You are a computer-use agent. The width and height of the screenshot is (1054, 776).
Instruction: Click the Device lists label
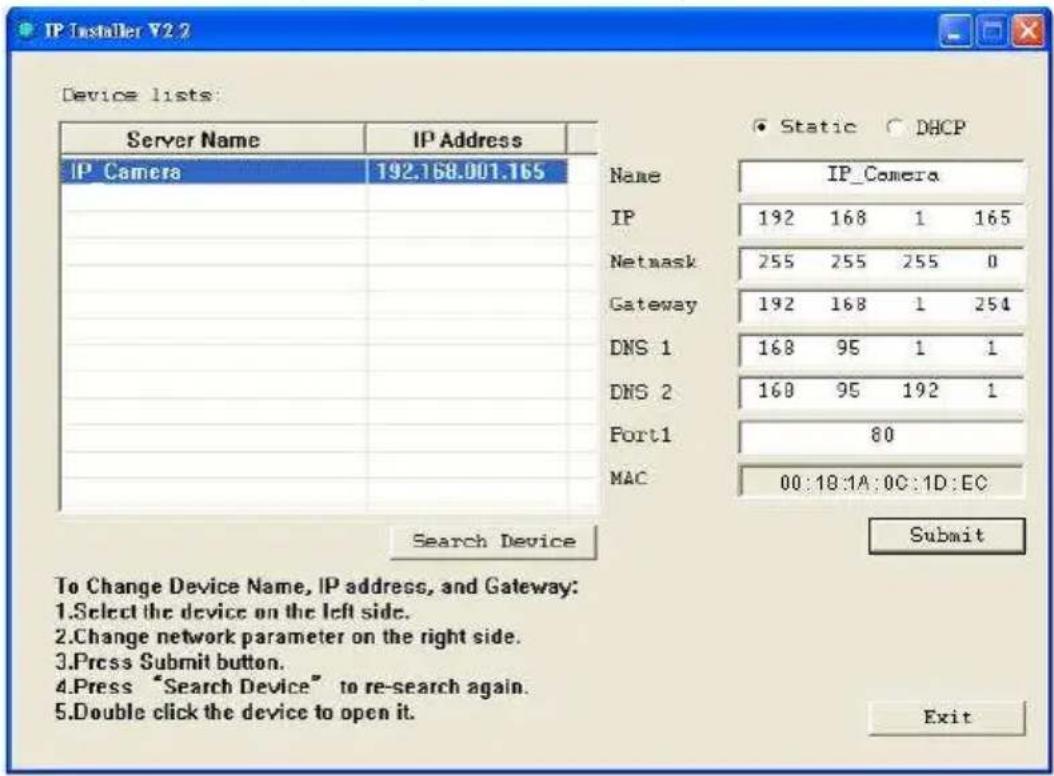click(x=141, y=95)
